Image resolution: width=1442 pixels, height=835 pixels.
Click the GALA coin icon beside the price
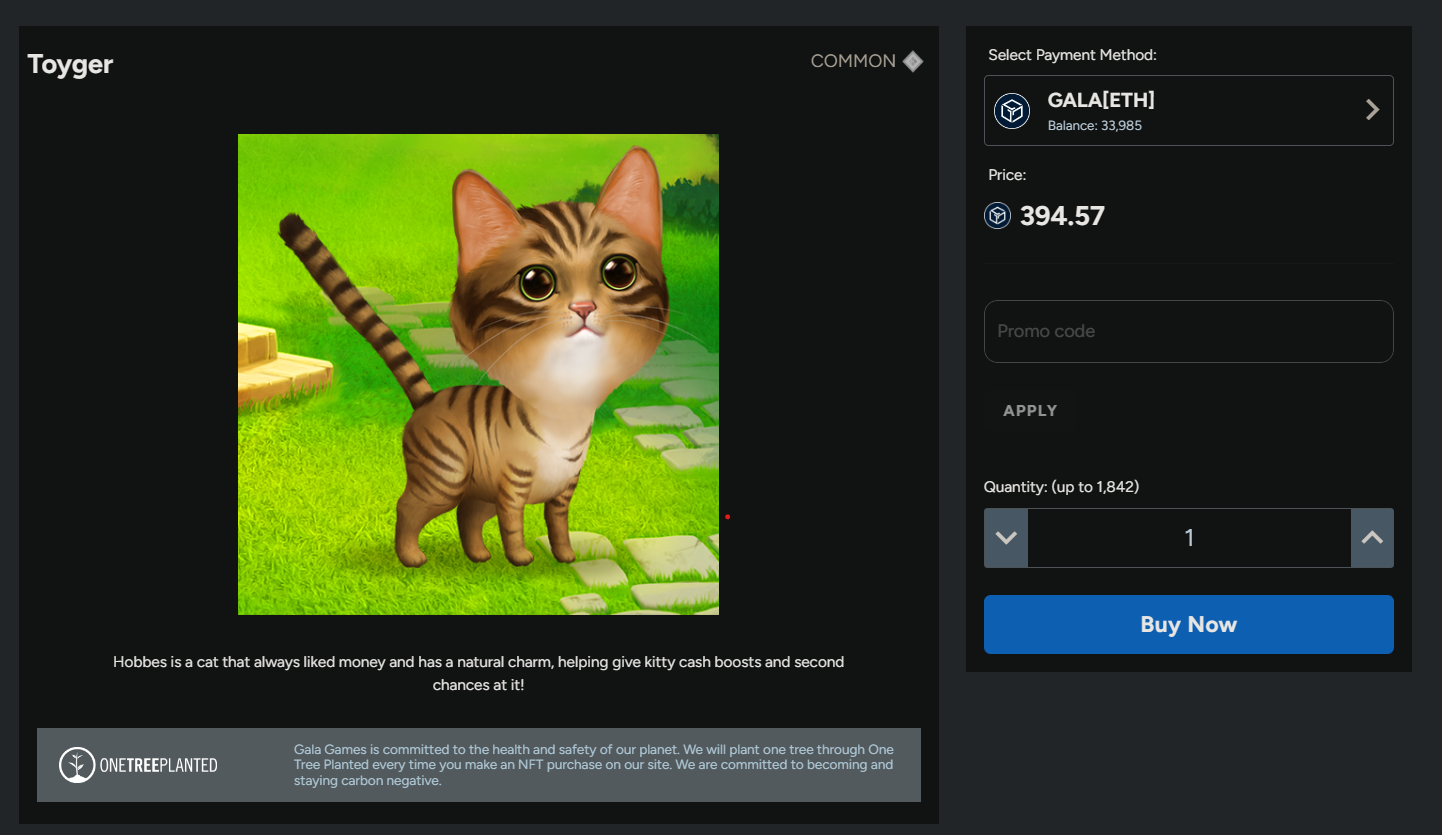click(x=997, y=216)
